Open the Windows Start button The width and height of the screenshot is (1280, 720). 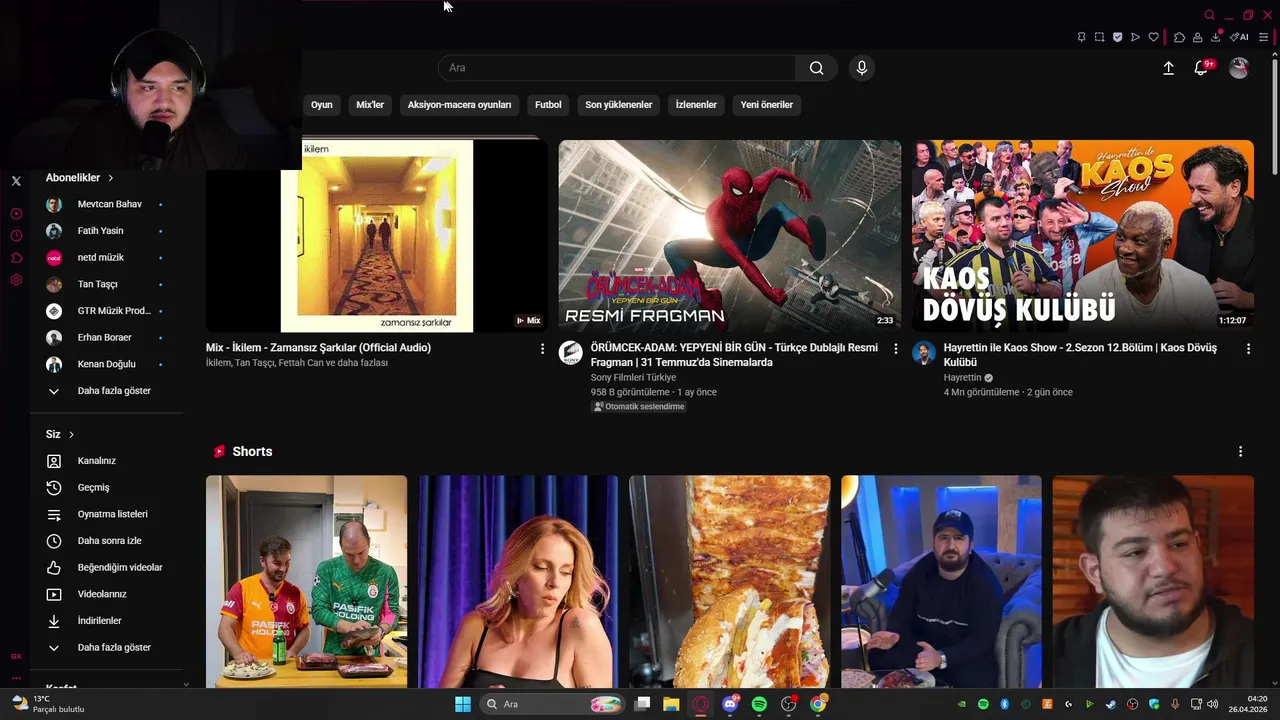coord(463,704)
